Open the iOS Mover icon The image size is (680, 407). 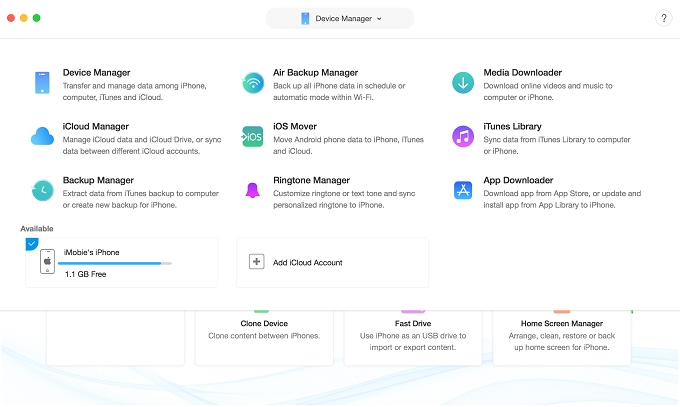[253, 136]
